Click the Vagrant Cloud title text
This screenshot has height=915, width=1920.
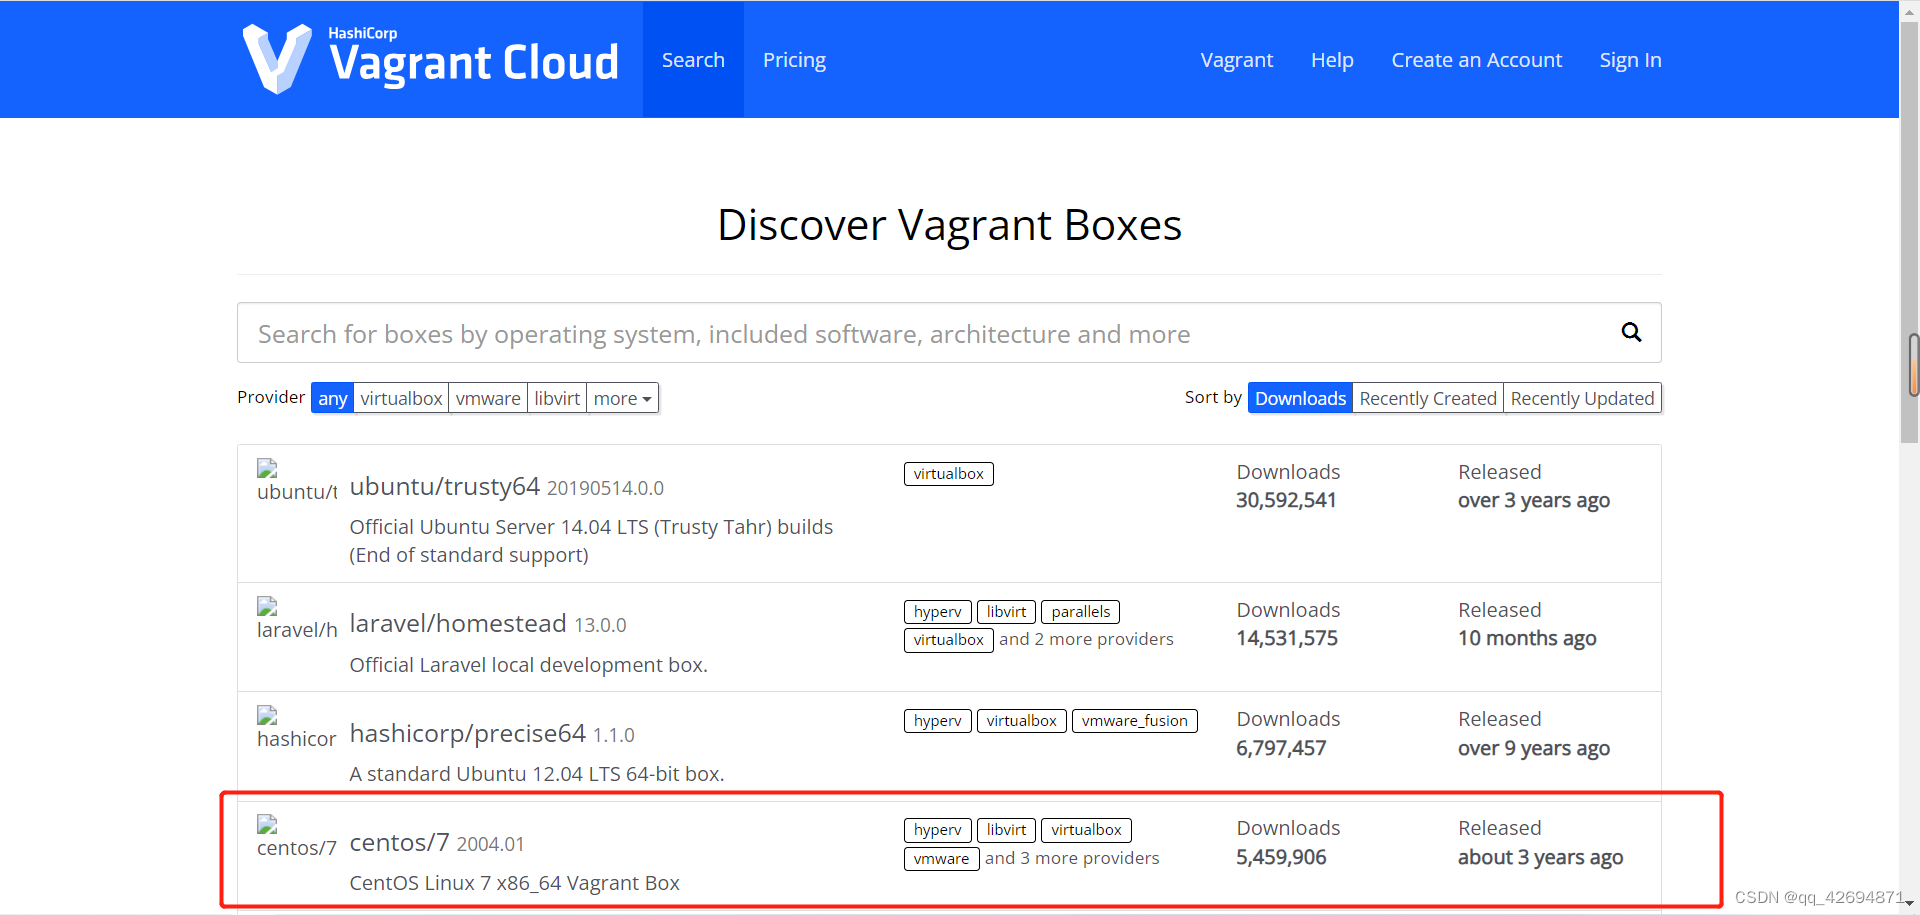tap(474, 62)
